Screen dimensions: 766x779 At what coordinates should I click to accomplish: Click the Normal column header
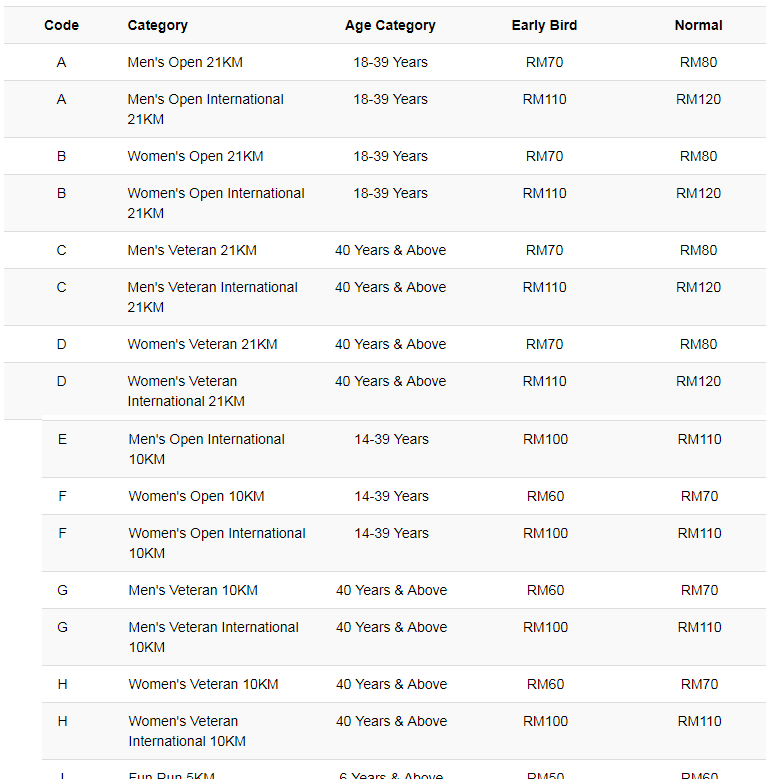click(x=698, y=25)
